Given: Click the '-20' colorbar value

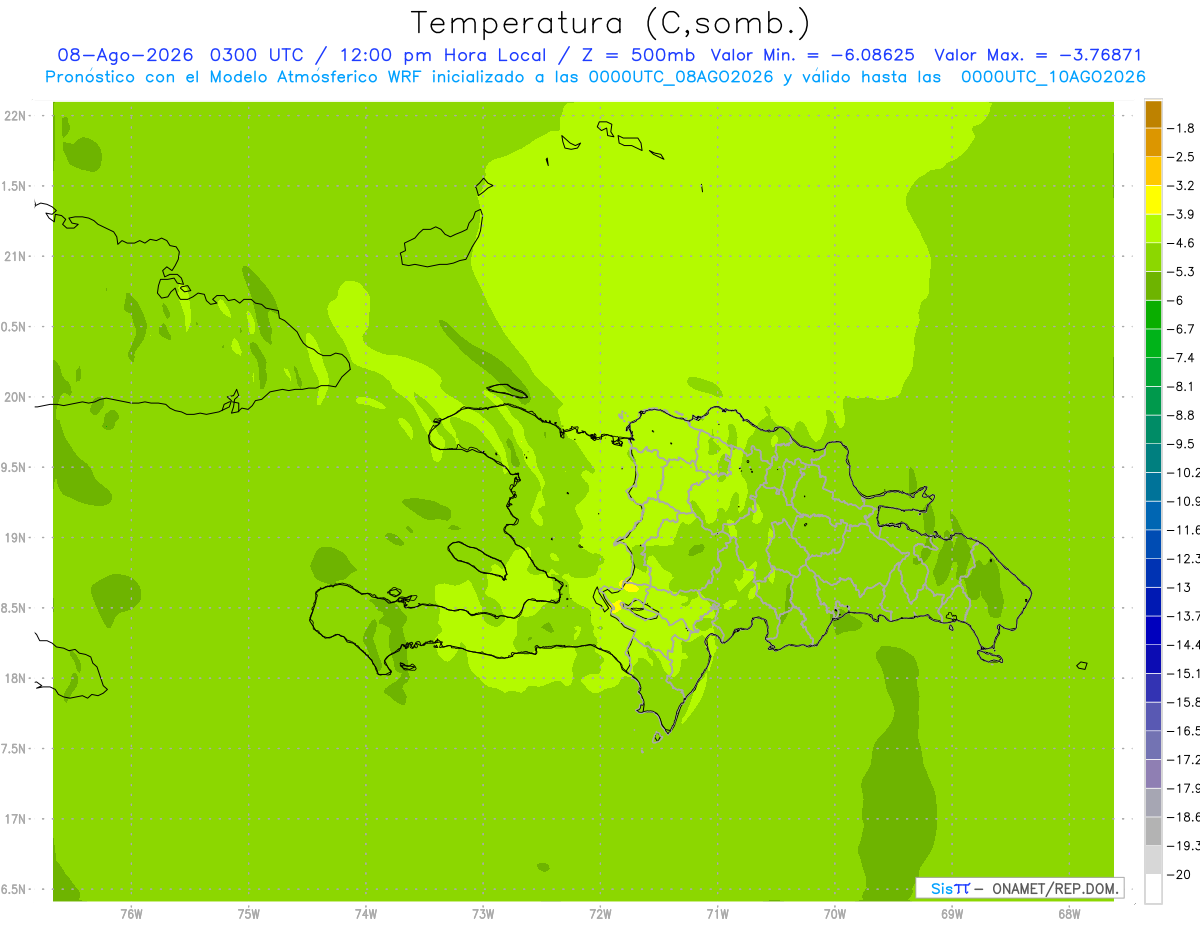Looking at the screenshot, I should tap(1178, 874).
